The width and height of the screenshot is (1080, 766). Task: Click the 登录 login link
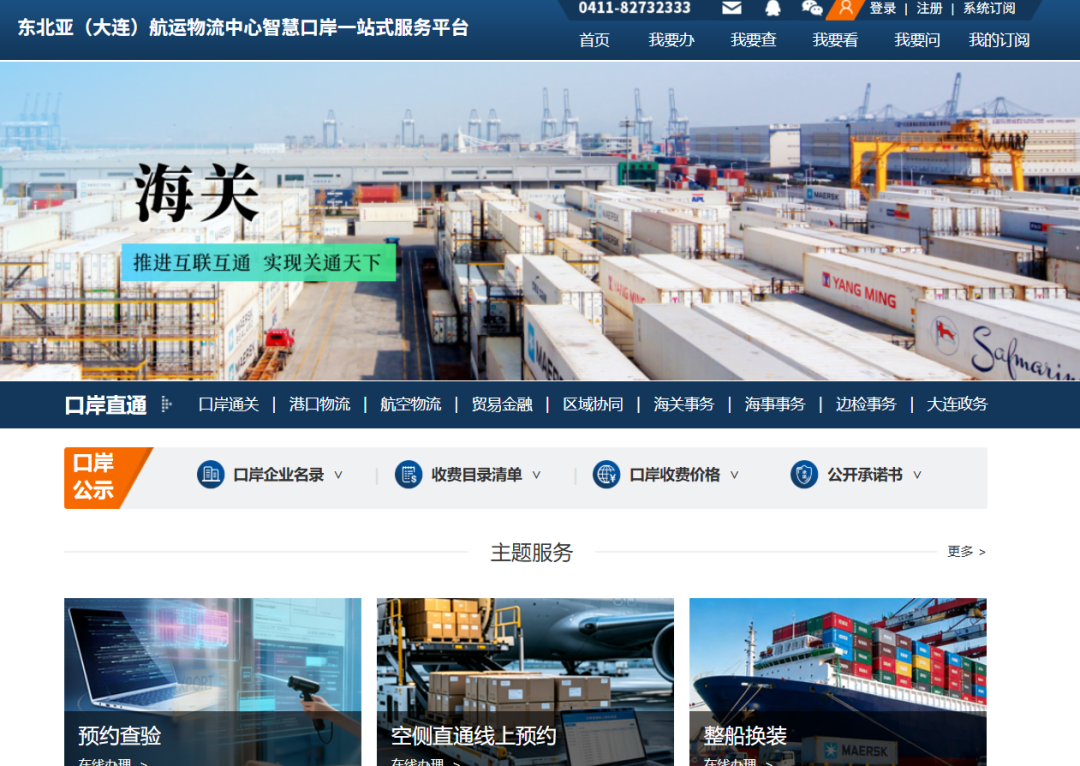883,8
